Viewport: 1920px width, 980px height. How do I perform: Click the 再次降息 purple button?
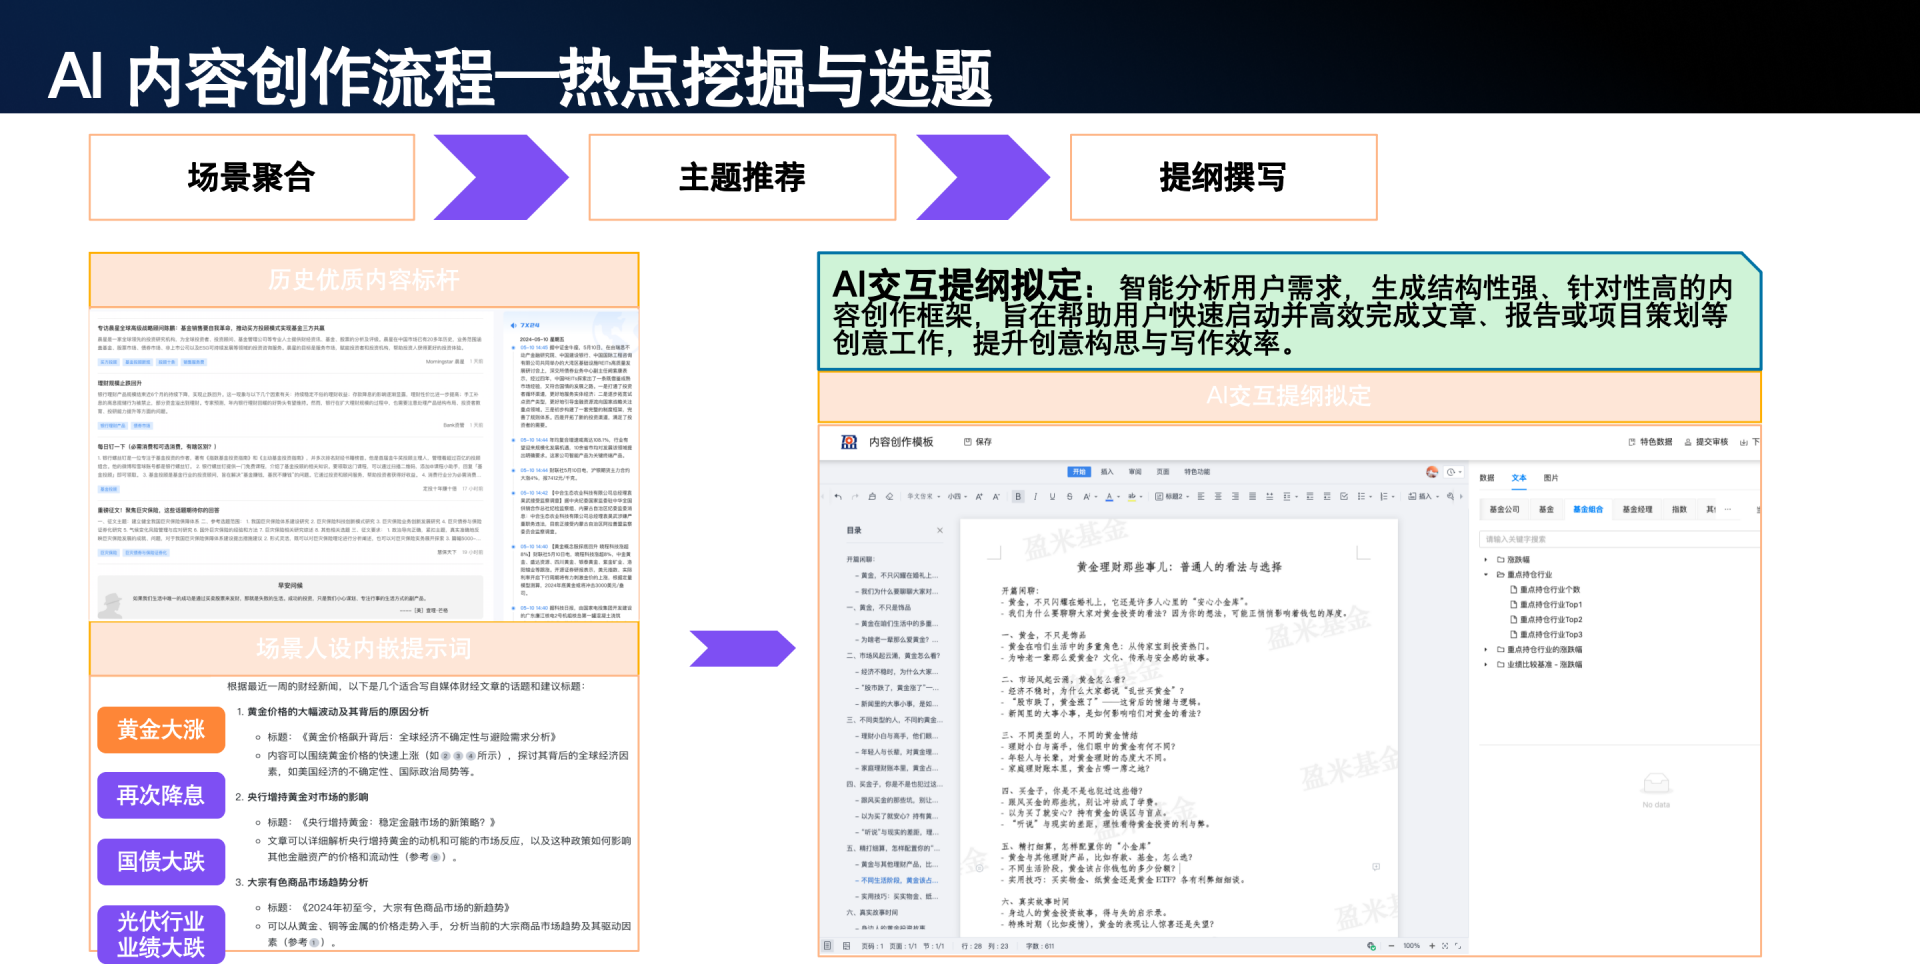(x=161, y=795)
